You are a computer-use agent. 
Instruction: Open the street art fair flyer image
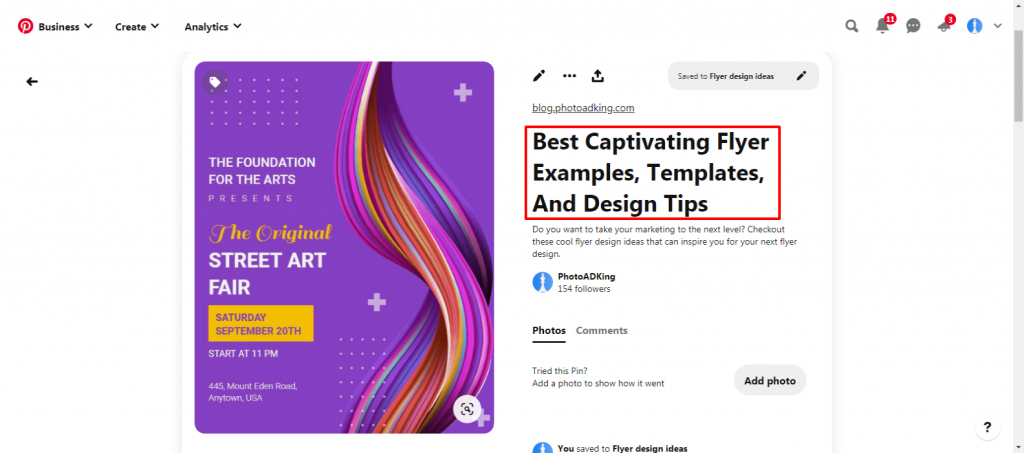point(344,247)
